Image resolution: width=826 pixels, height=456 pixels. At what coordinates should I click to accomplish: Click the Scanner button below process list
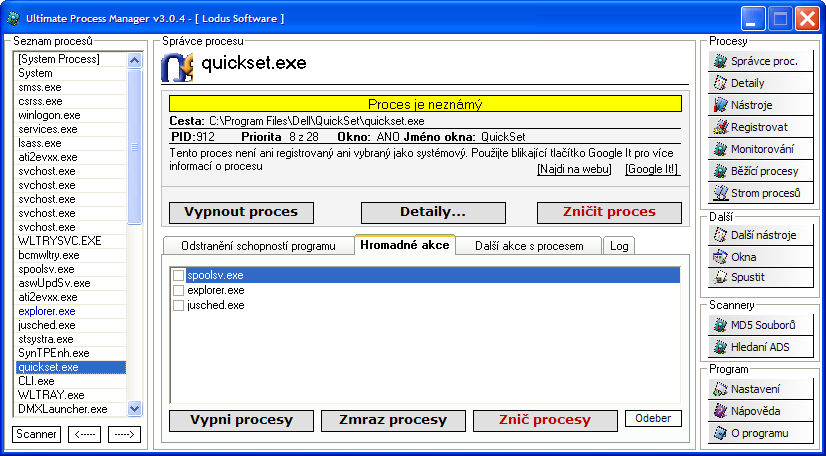point(36,434)
